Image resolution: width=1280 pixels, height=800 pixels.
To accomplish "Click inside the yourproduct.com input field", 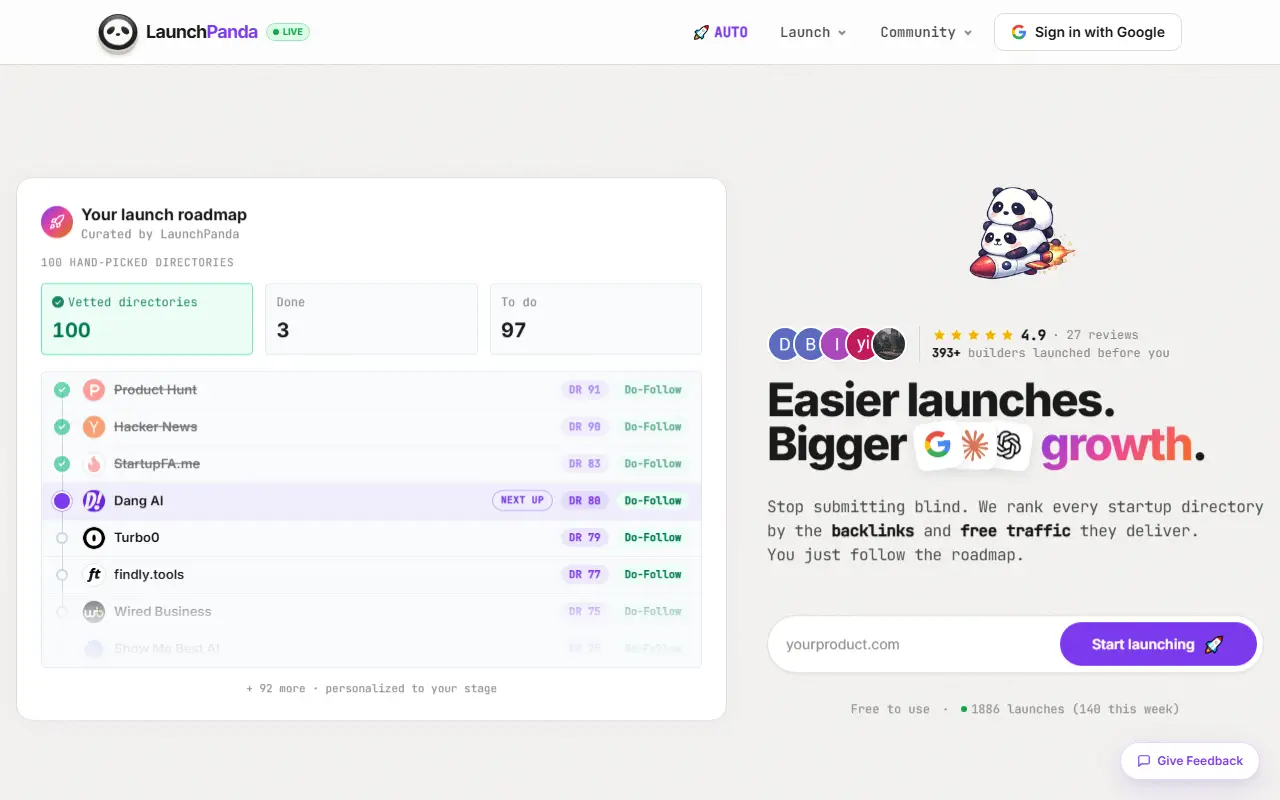I will [x=915, y=645].
